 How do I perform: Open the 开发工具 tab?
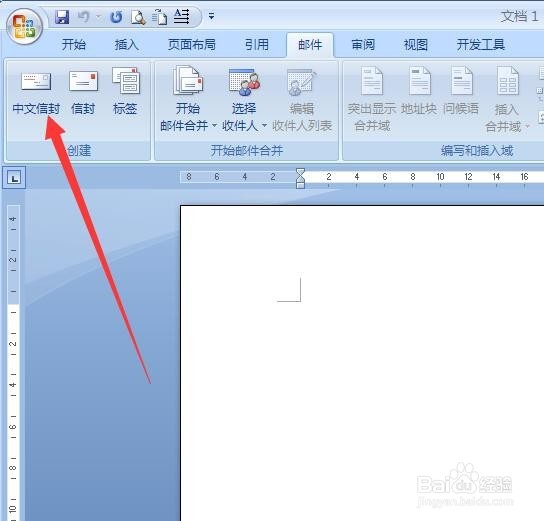tap(481, 45)
